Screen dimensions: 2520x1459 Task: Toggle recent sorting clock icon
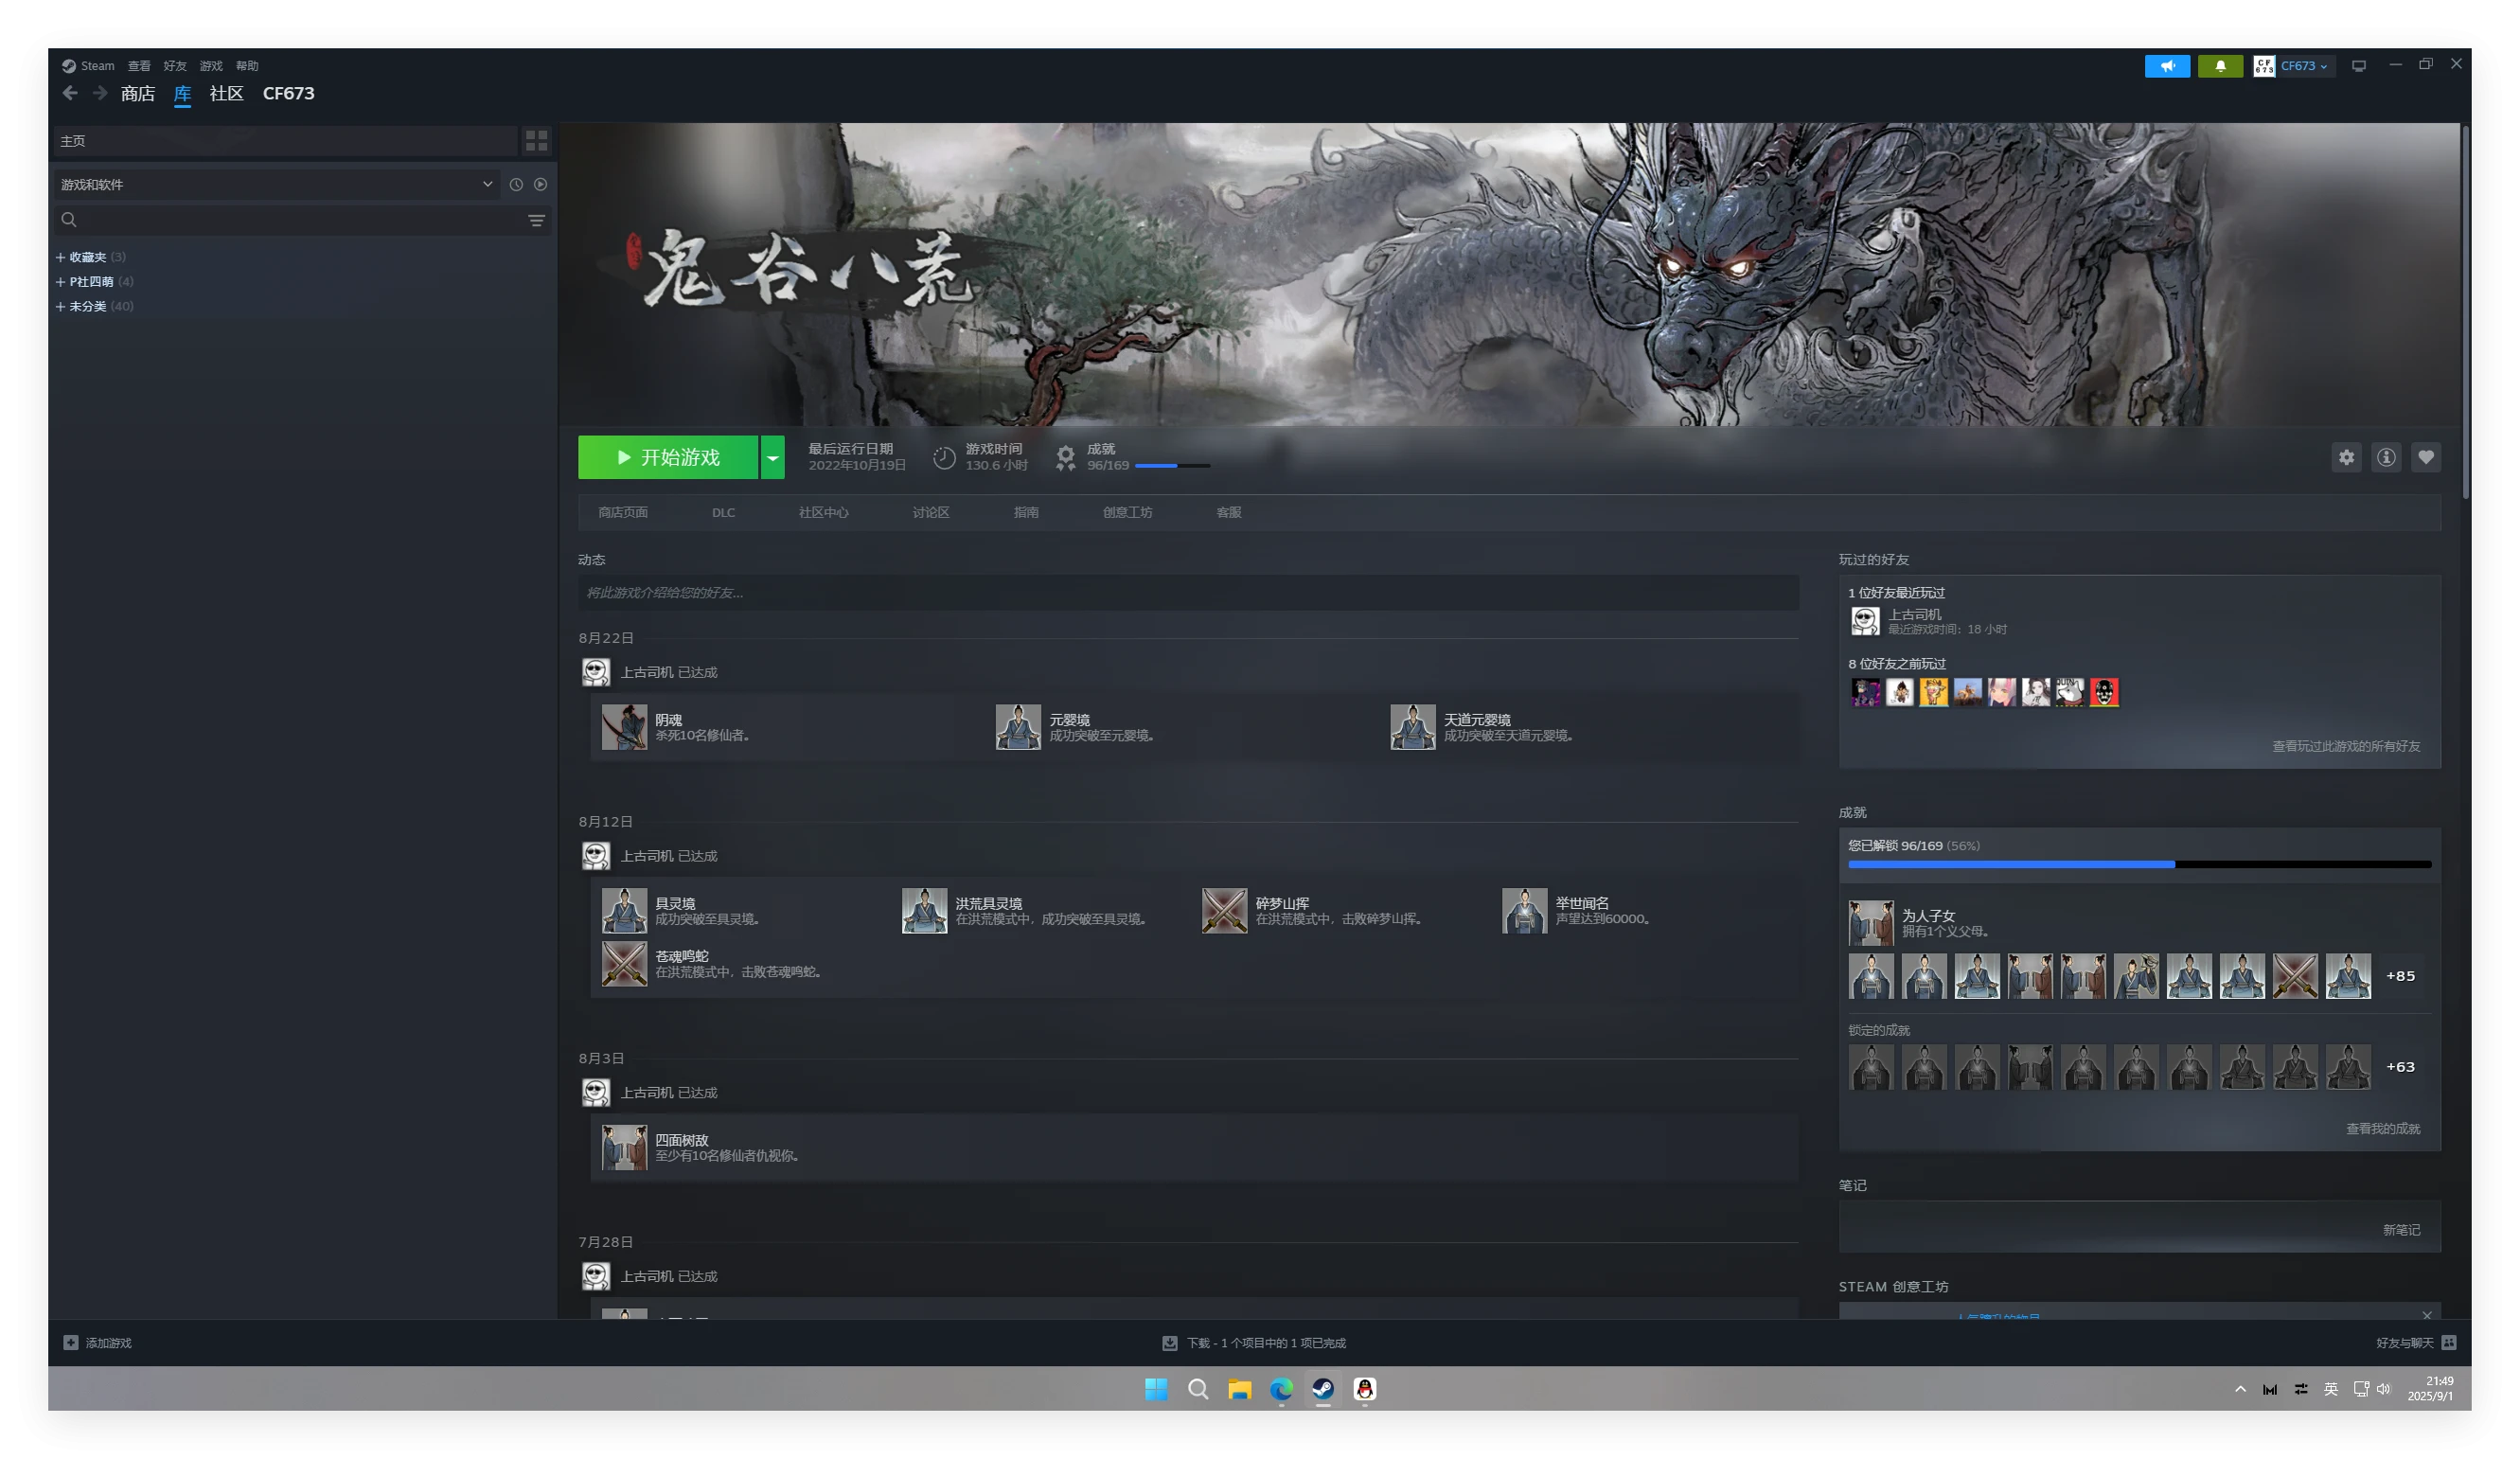[516, 184]
